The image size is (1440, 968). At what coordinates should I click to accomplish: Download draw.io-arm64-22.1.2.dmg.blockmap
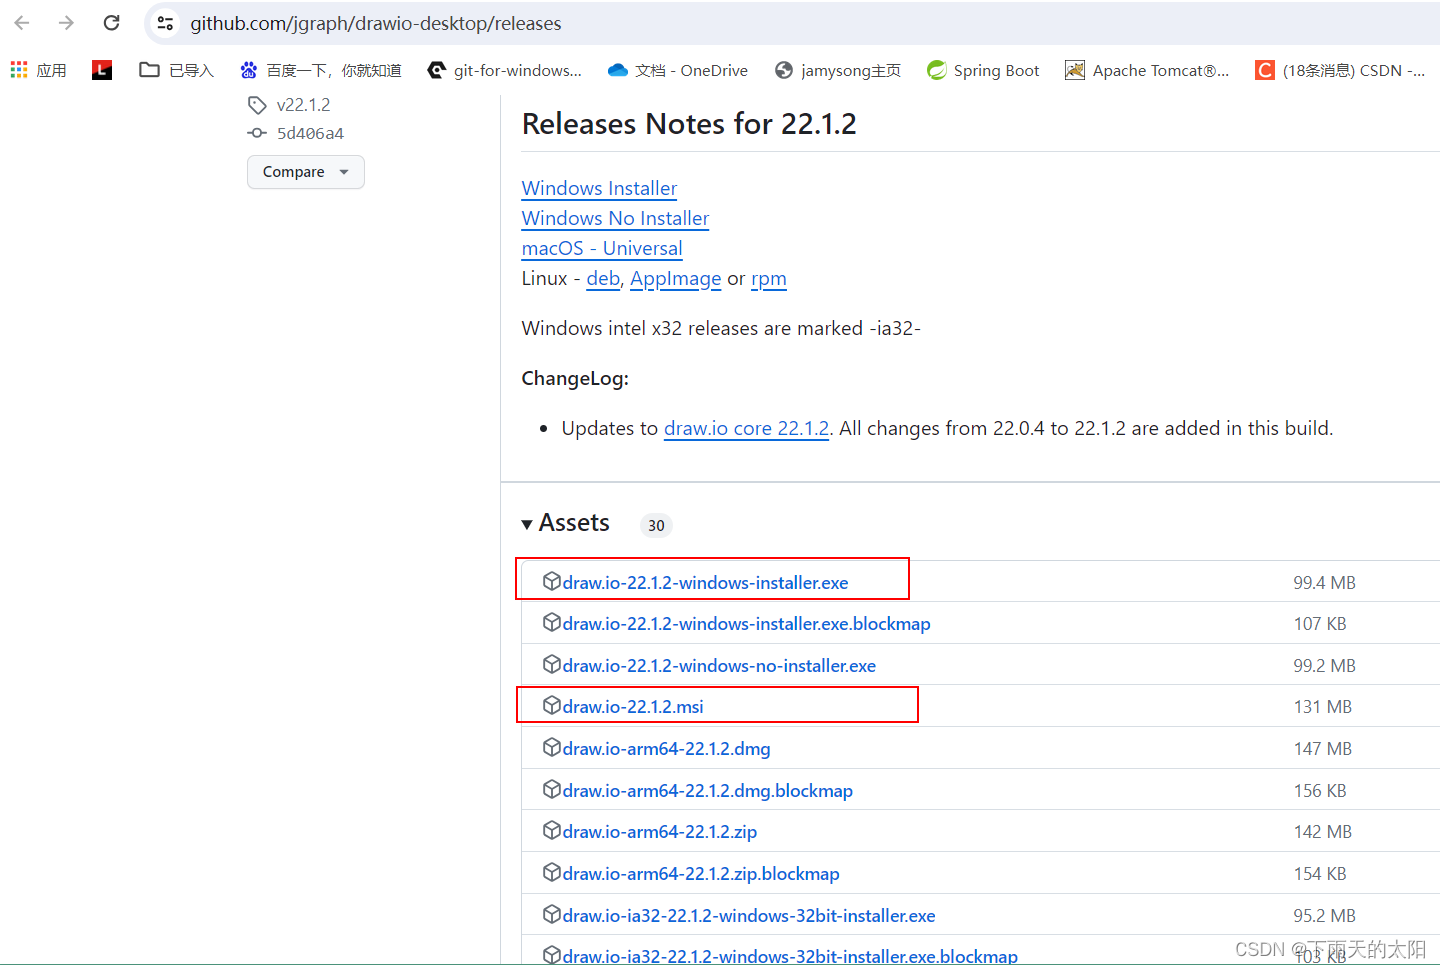pyautogui.click(x=707, y=791)
